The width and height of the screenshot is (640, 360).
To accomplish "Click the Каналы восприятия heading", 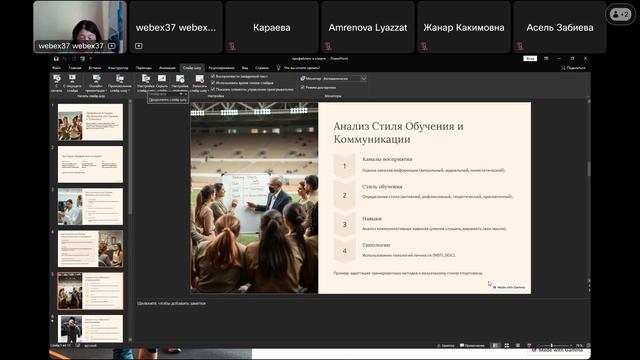I will tap(387, 159).
